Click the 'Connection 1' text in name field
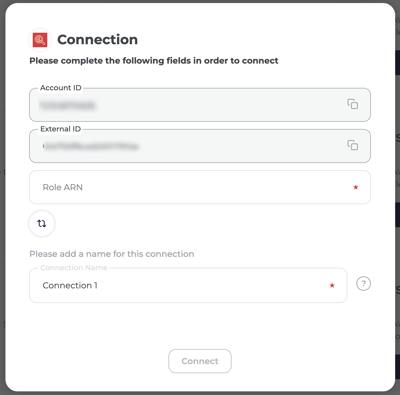This screenshot has height=395, width=400. point(70,285)
